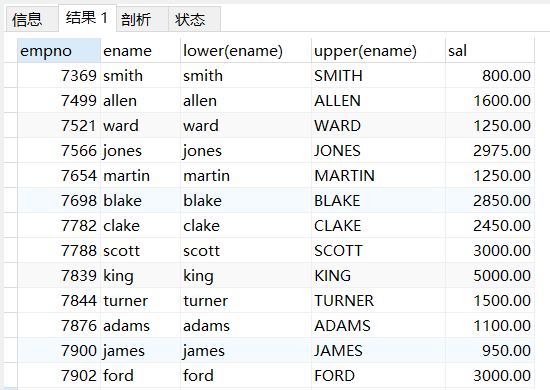Click row selector beside empno 7369
This screenshot has height=390, width=550.
click(x=11, y=76)
